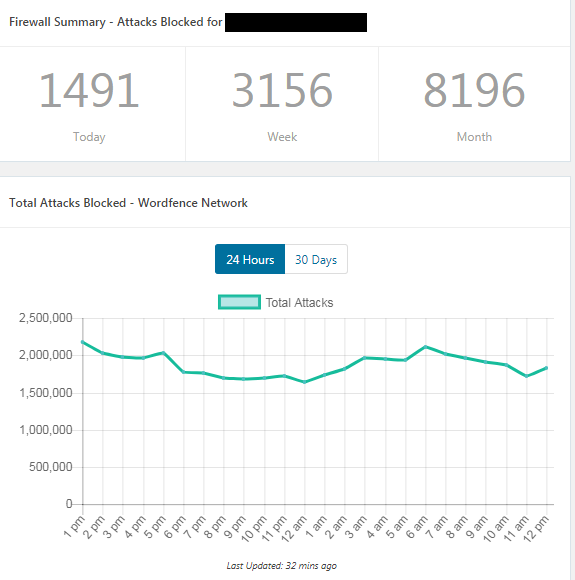
Task: Switch chart to 30 Days view
Action: 316,259
